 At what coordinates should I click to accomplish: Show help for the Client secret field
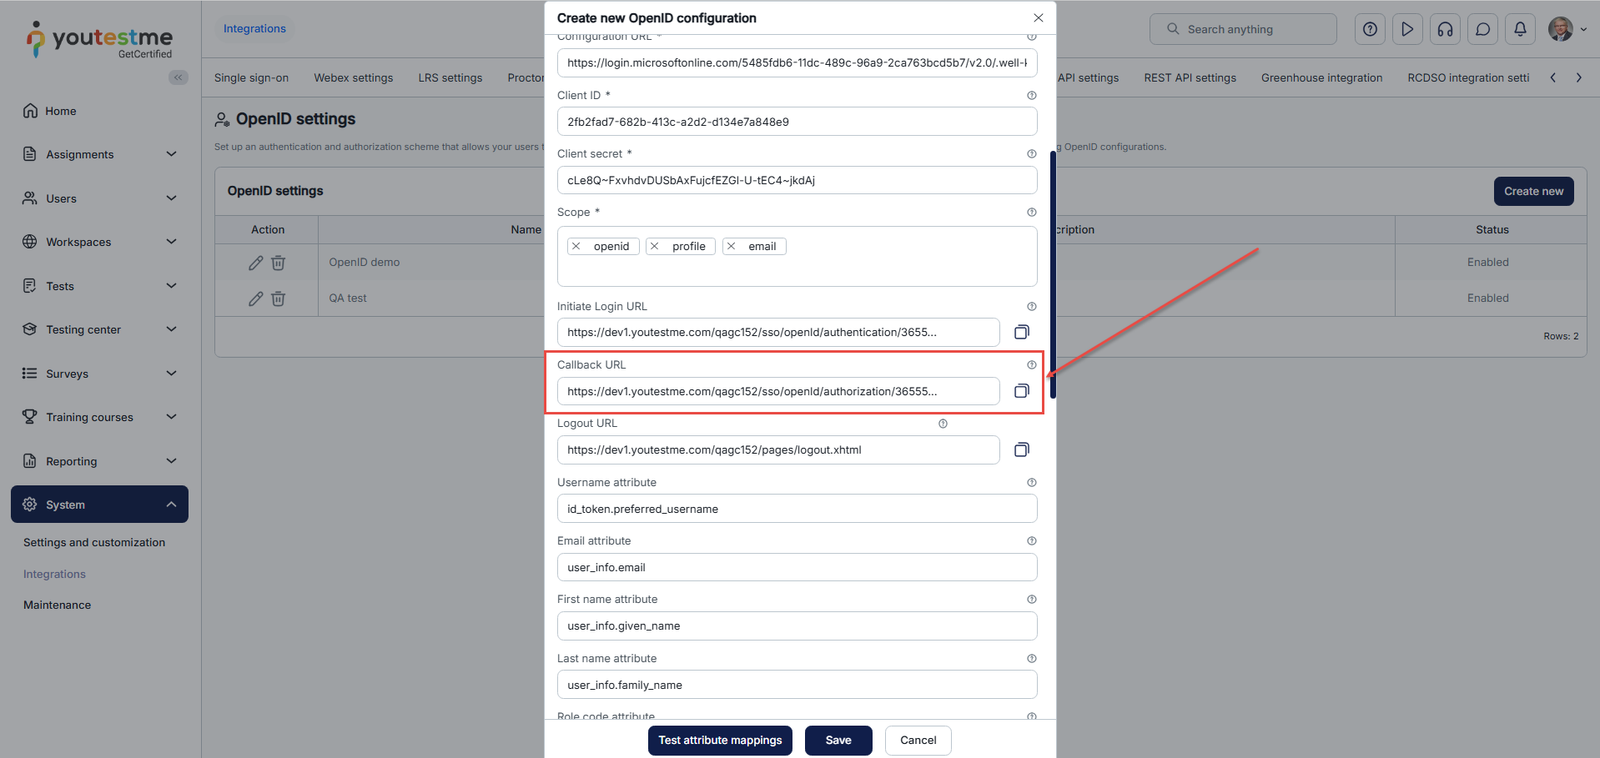click(x=1032, y=154)
